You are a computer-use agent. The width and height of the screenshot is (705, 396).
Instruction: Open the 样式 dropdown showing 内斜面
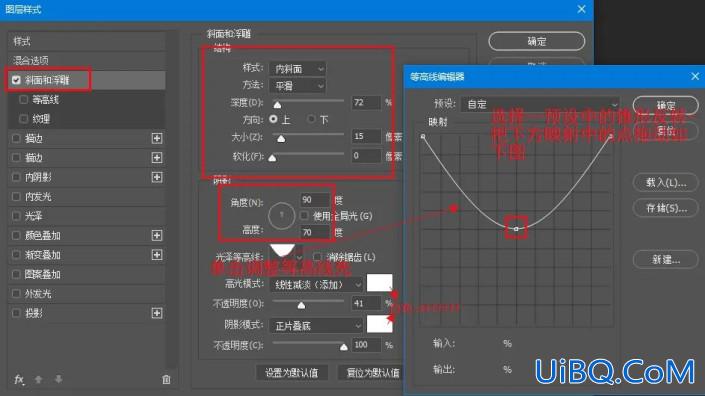(x=297, y=69)
